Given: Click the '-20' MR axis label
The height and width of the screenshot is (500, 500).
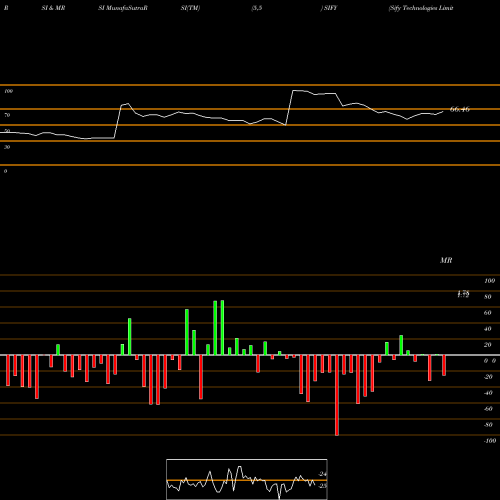Looking at the screenshot, I should pyautogui.click(x=488, y=377).
